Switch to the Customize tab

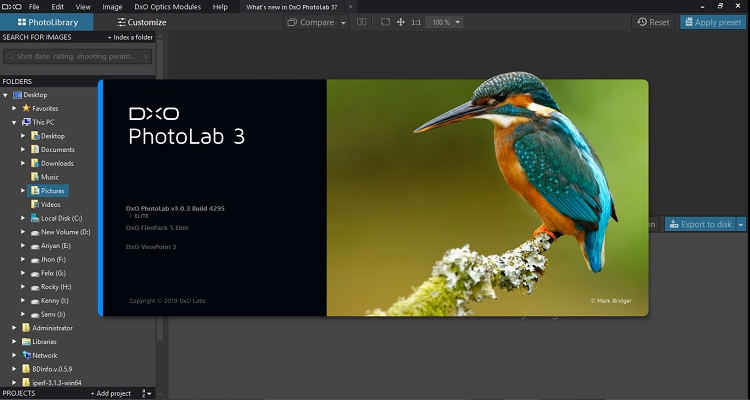tap(142, 22)
